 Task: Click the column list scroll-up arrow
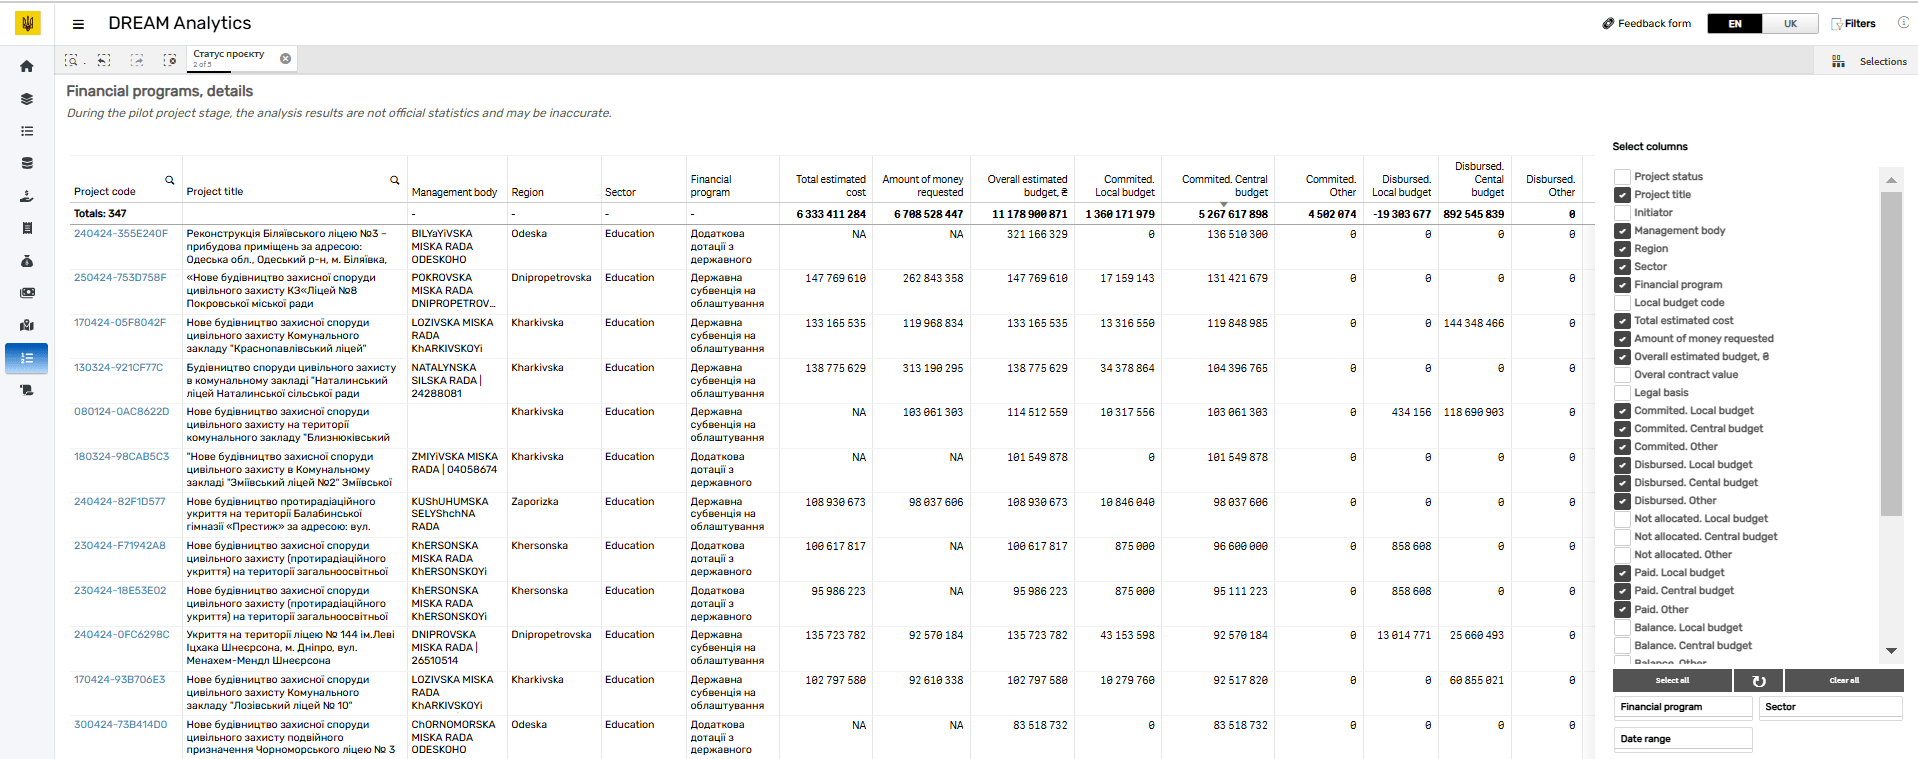coord(1891,180)
